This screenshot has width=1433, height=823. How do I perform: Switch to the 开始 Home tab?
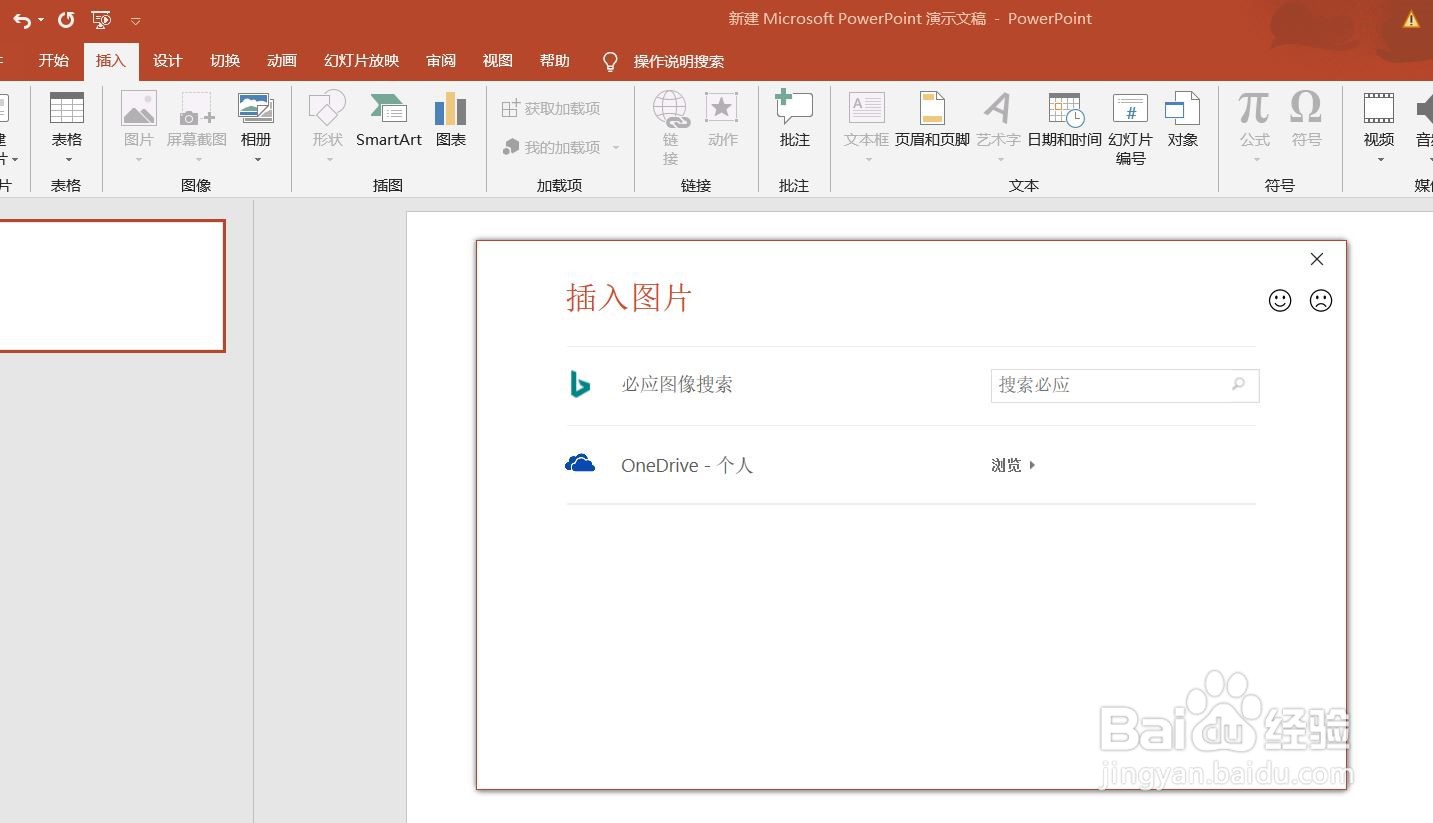point(54,61)
